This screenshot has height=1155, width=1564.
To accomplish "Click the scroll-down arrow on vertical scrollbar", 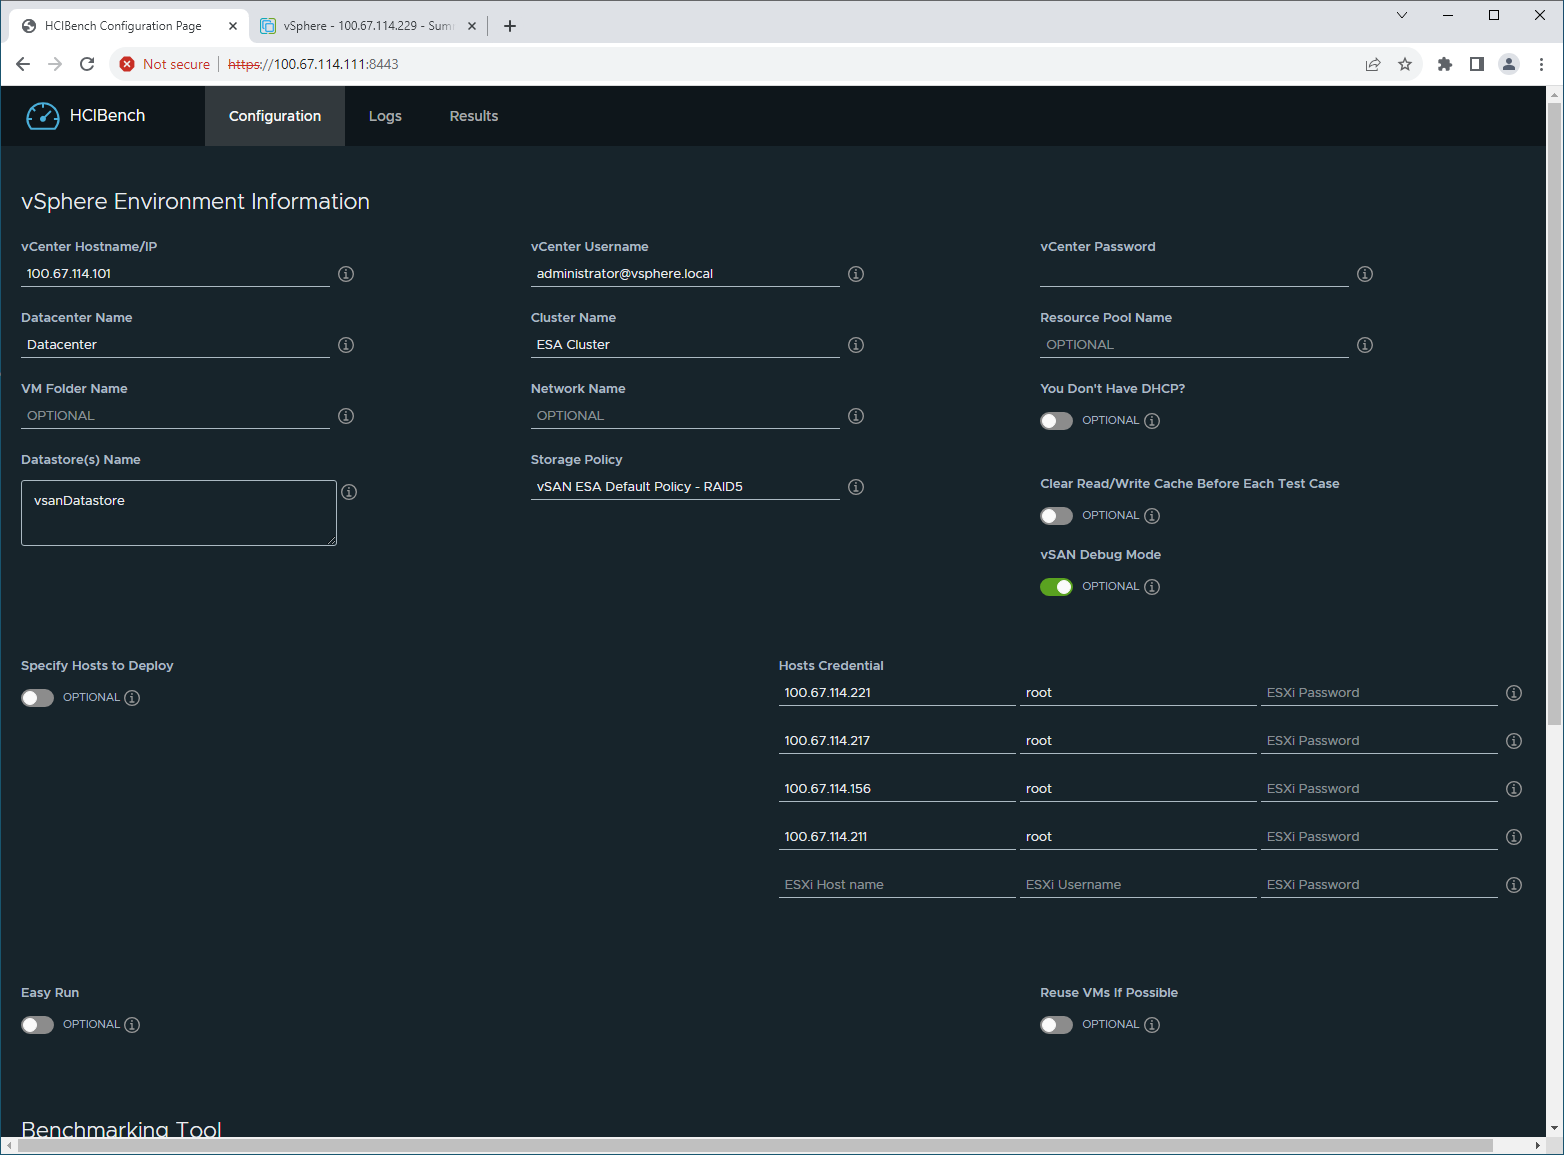I will [x=1554, y=1129].
